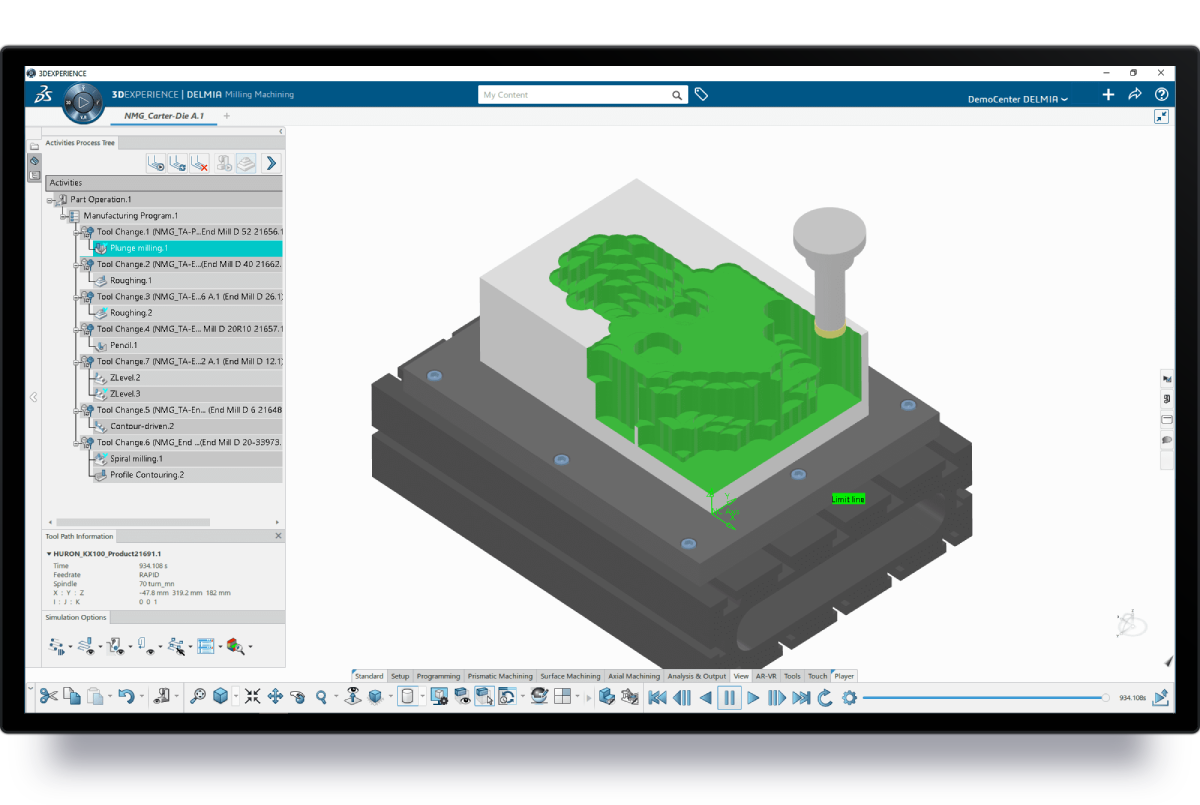
Task: Pause the simulation playback
Action: tap(729, 698)
